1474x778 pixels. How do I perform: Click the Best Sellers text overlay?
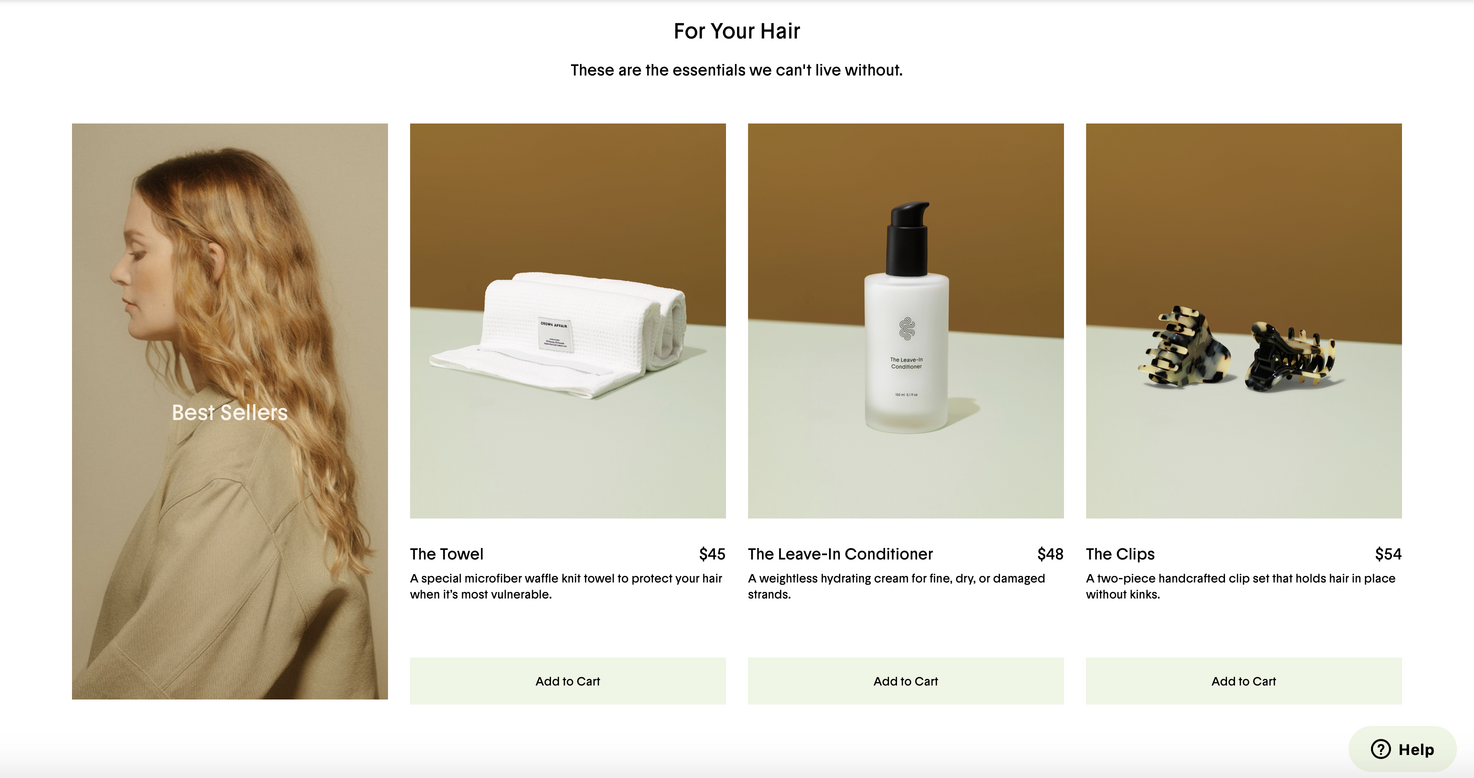(x=230, y=412)
